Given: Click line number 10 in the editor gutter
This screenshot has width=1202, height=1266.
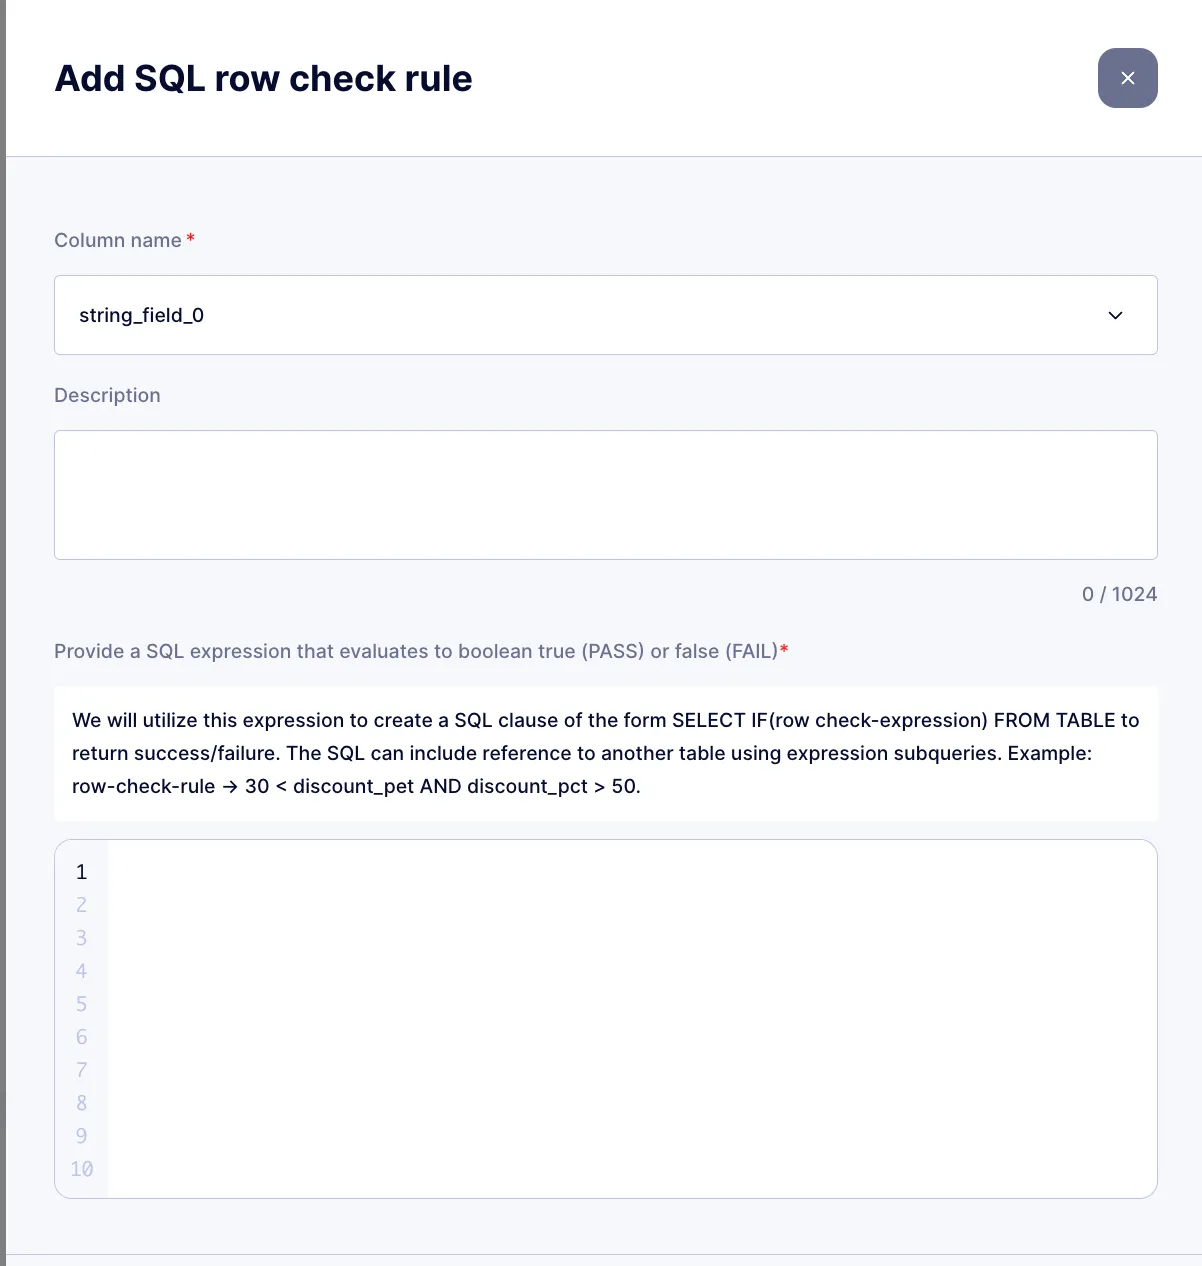Looking at the screenshot, I should [81, 1168].
